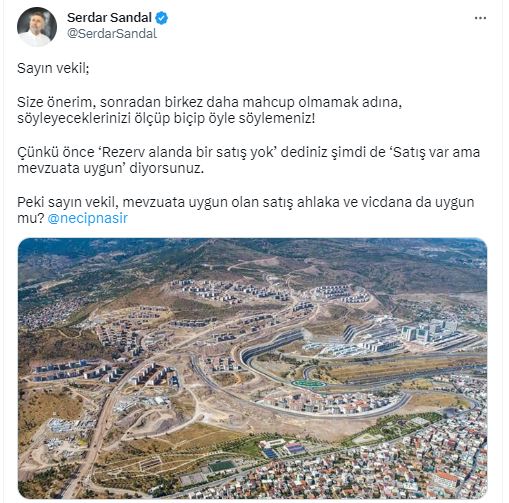
Task: Open the attached aerial photo
Action: point(252,368)
